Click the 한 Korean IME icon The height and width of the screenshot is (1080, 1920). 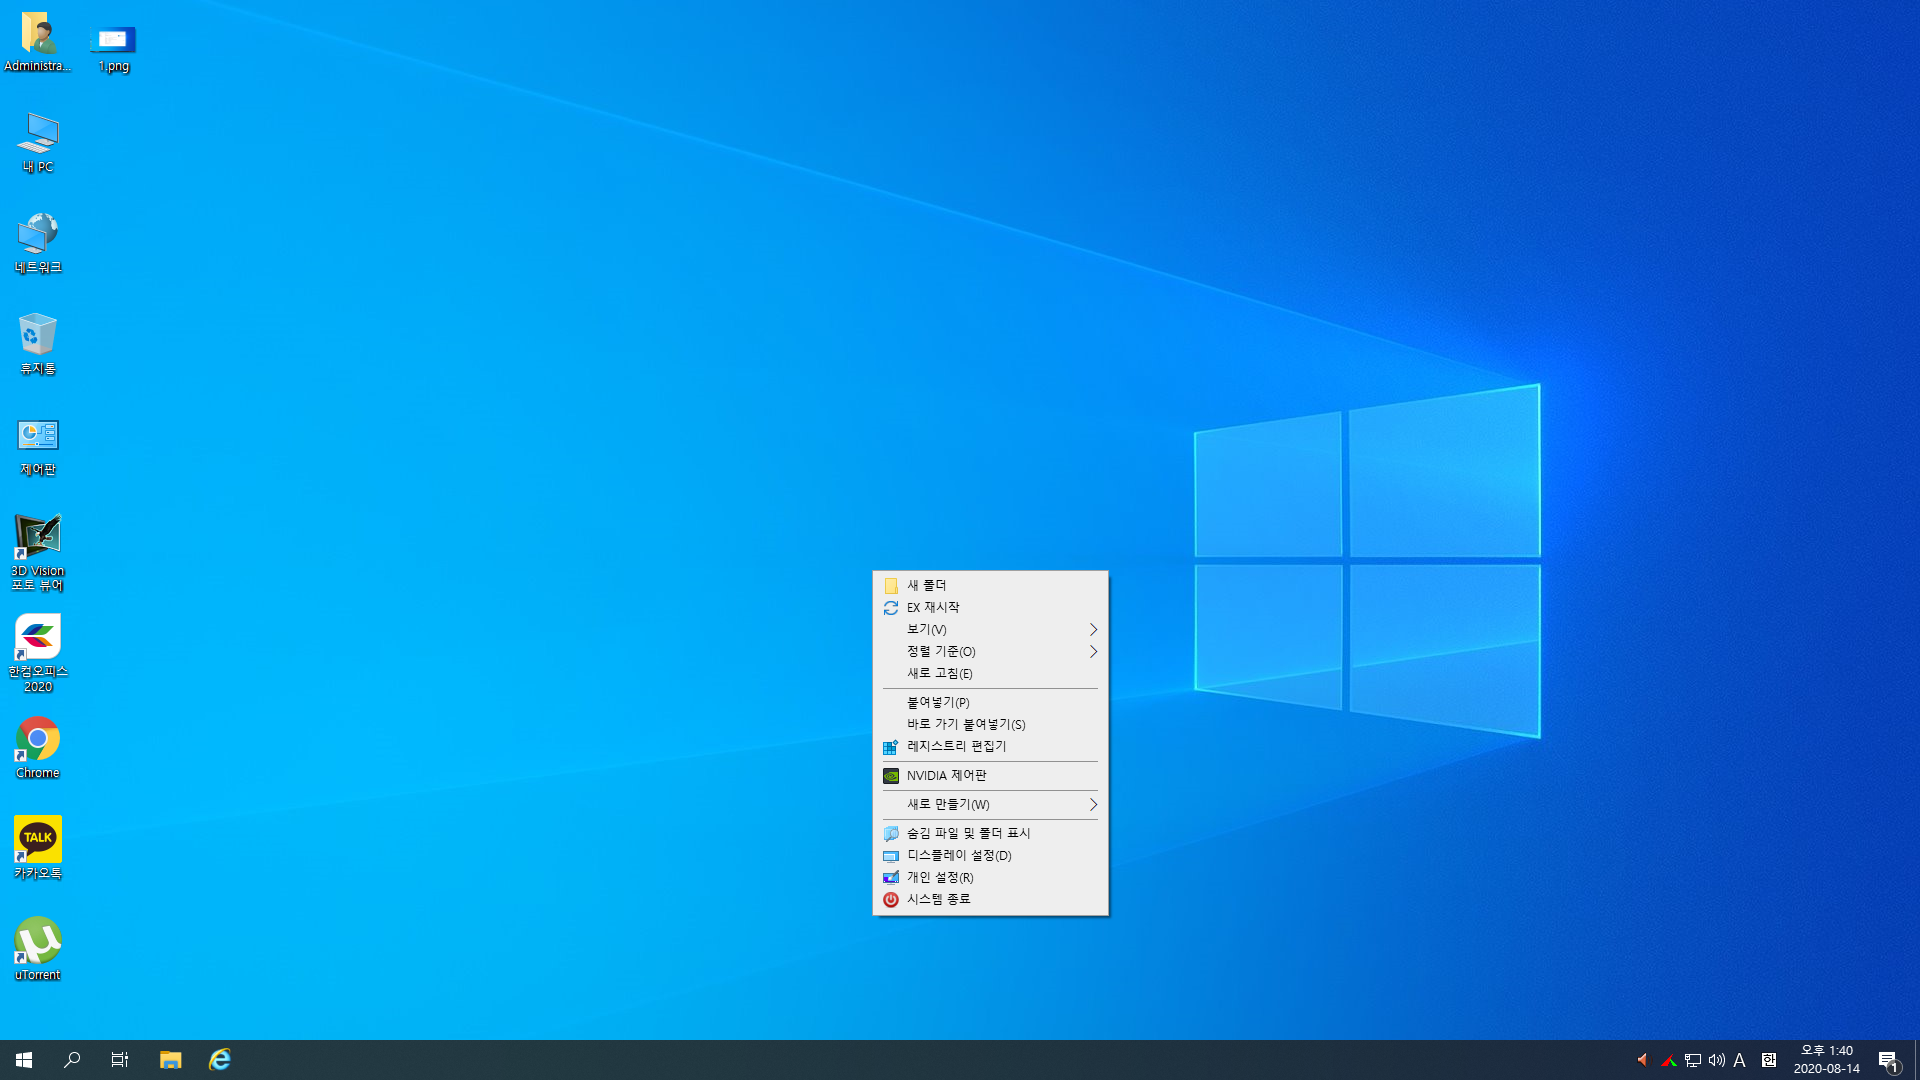point(1768,1060)
